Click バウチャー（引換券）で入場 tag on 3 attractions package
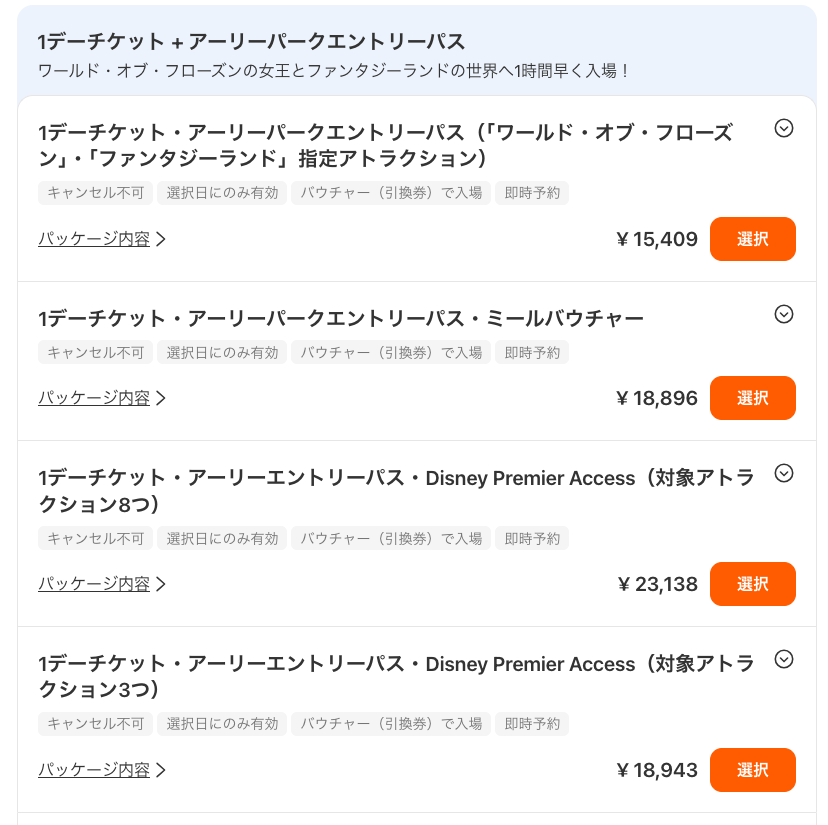Screen dimensions: 828x825 391,723
